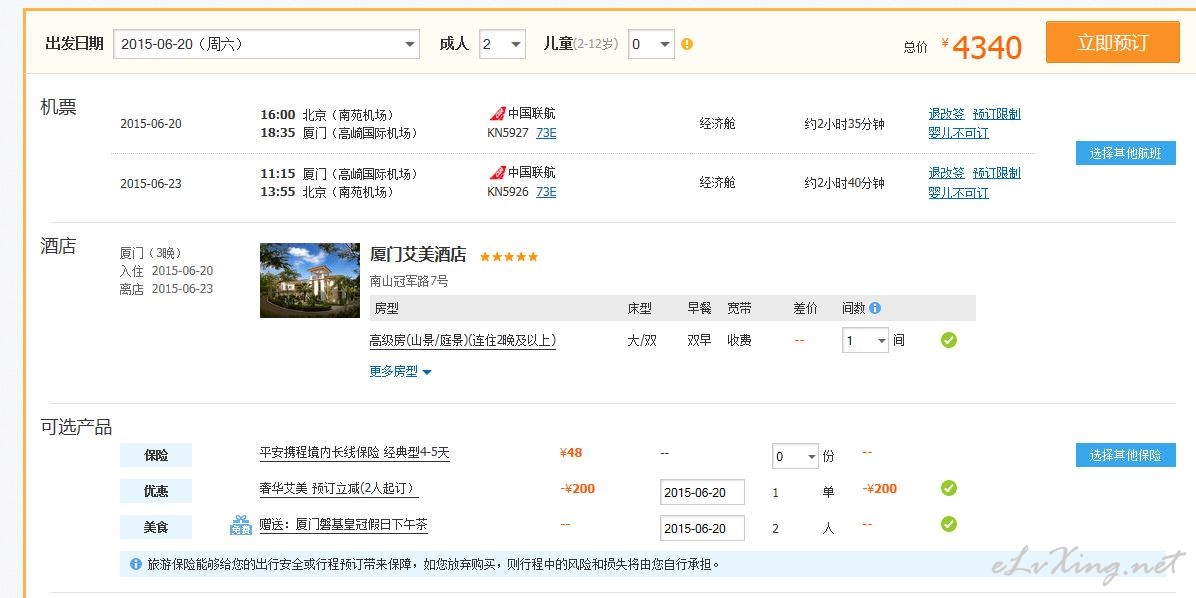Click the 11:15 厦门（高崎国际机场） departure line
This screenshot has width=1196, height=598.
[x=339, y=174]
